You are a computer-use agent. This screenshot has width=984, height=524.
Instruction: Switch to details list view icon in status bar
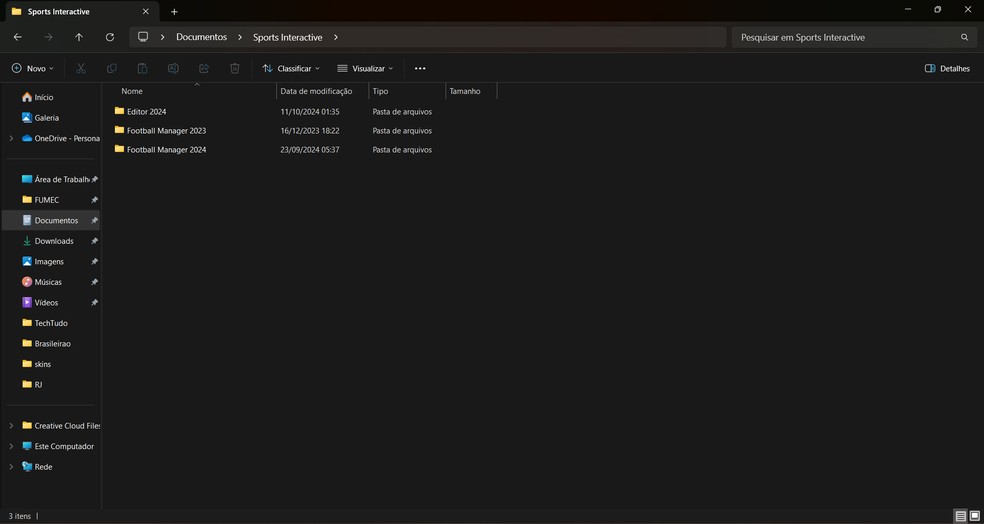(x=961, y=516)
